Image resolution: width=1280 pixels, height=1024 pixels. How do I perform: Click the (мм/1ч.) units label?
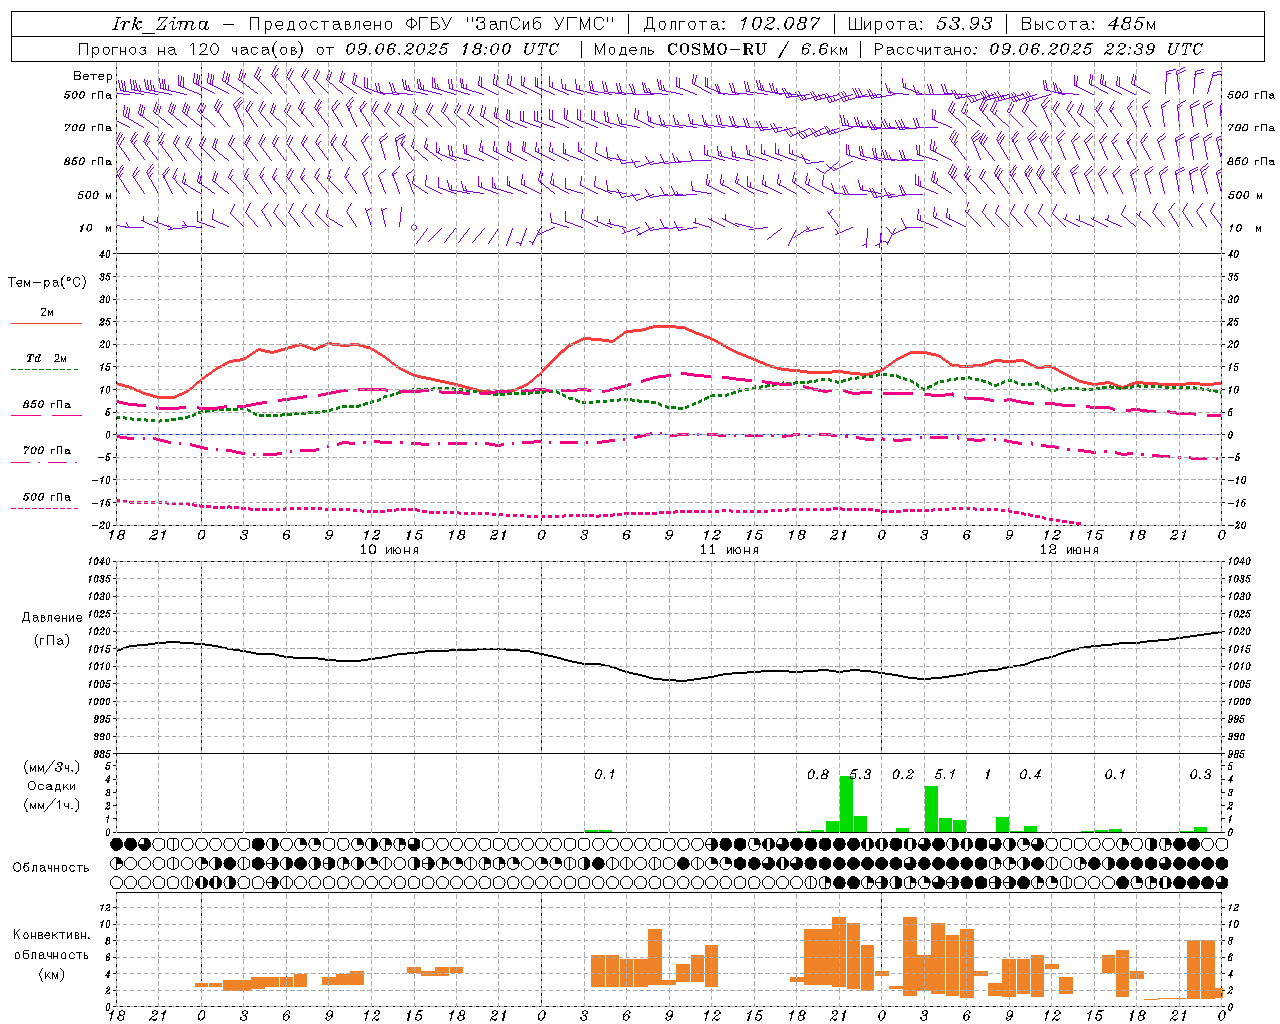click(52, 805)
